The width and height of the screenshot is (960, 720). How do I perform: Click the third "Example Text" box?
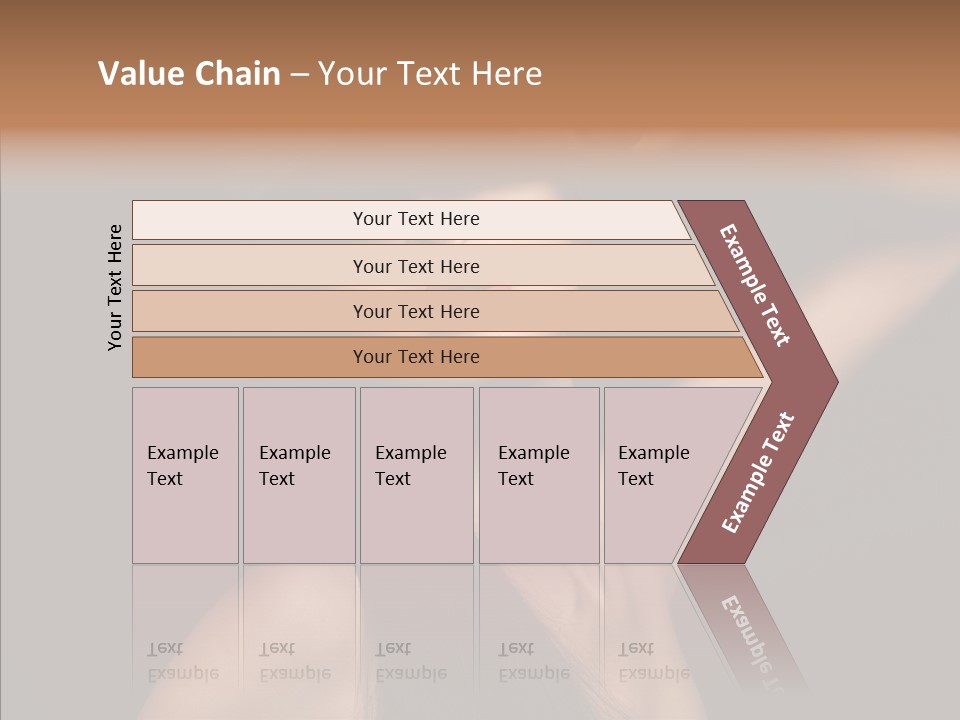click(415, 475)
